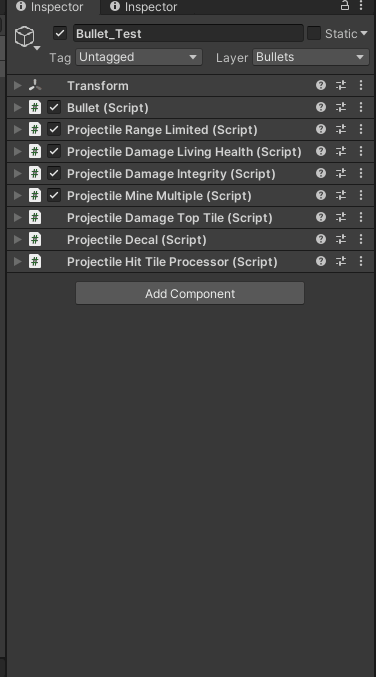Expand Projectile Damage Living Health foldout
376x677 pixels.
[18, 152]
